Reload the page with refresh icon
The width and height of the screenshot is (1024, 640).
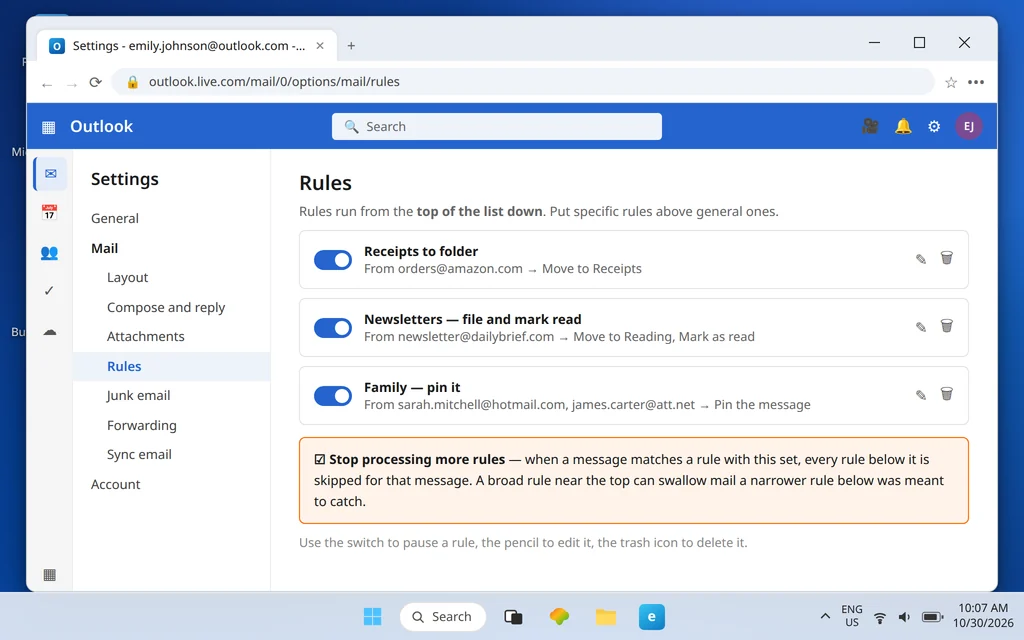point(95,82)
